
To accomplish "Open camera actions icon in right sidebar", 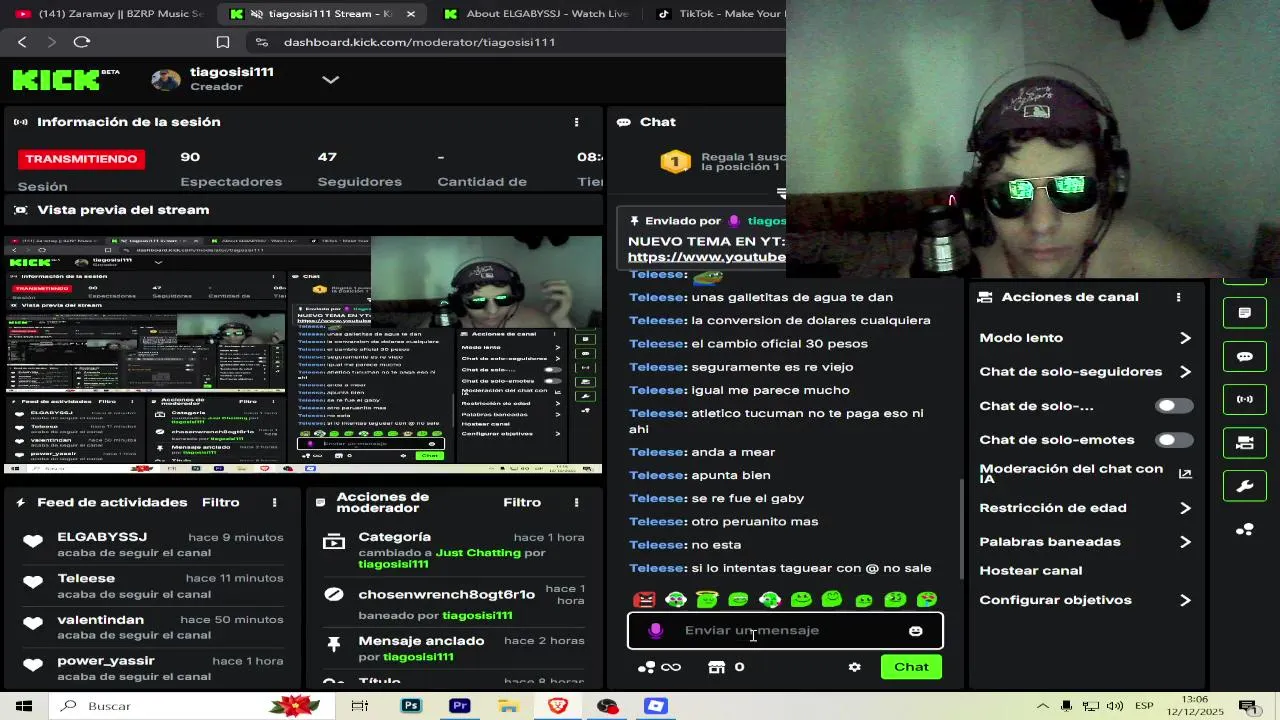I will [x=1245, y=443].
